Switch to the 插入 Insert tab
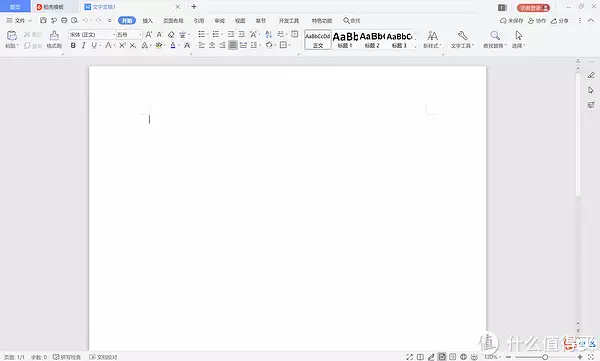 [147, 20]
